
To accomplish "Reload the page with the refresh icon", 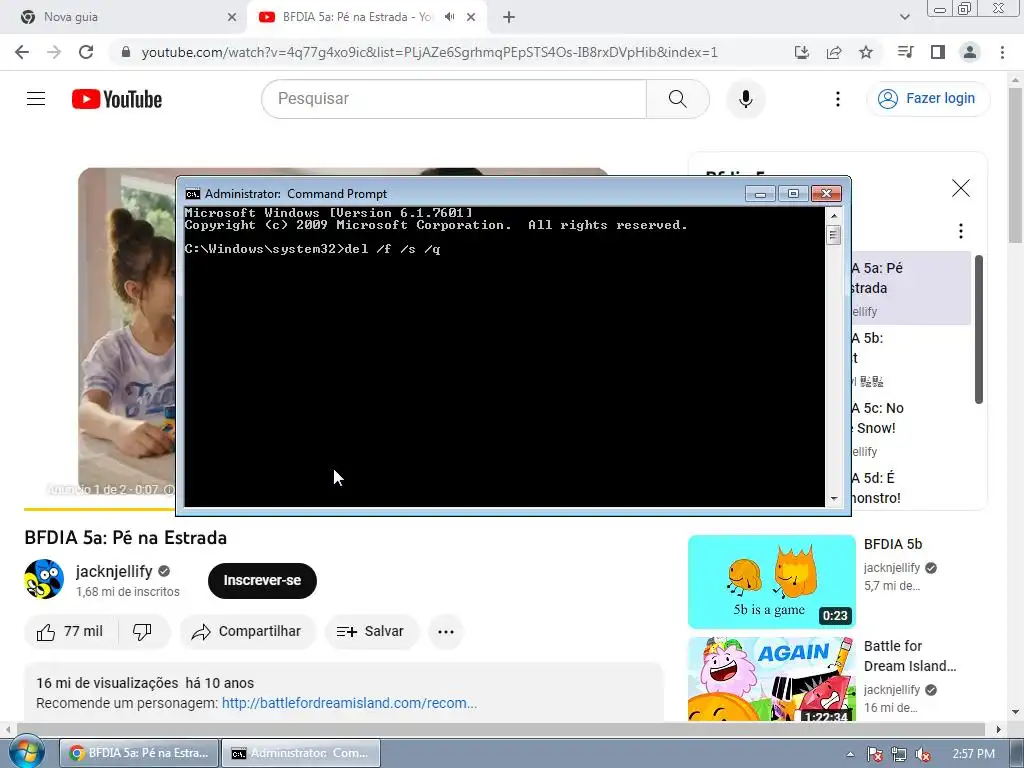I will pos(86,52).
